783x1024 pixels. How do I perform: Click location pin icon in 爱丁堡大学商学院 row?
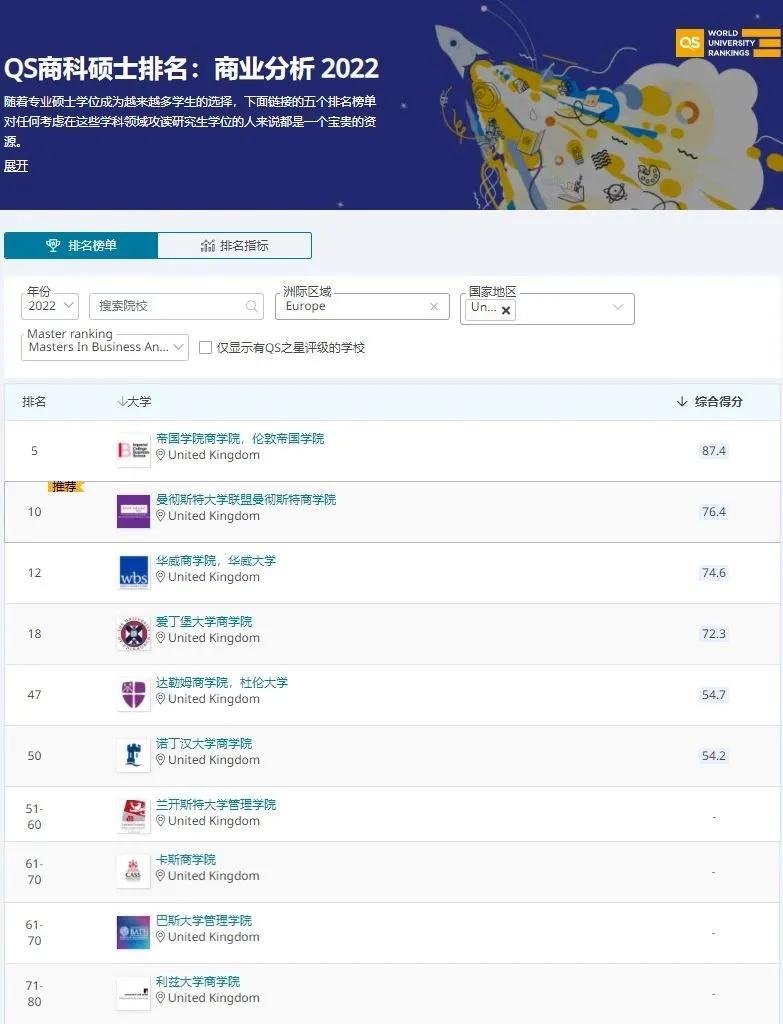point(161,638)
